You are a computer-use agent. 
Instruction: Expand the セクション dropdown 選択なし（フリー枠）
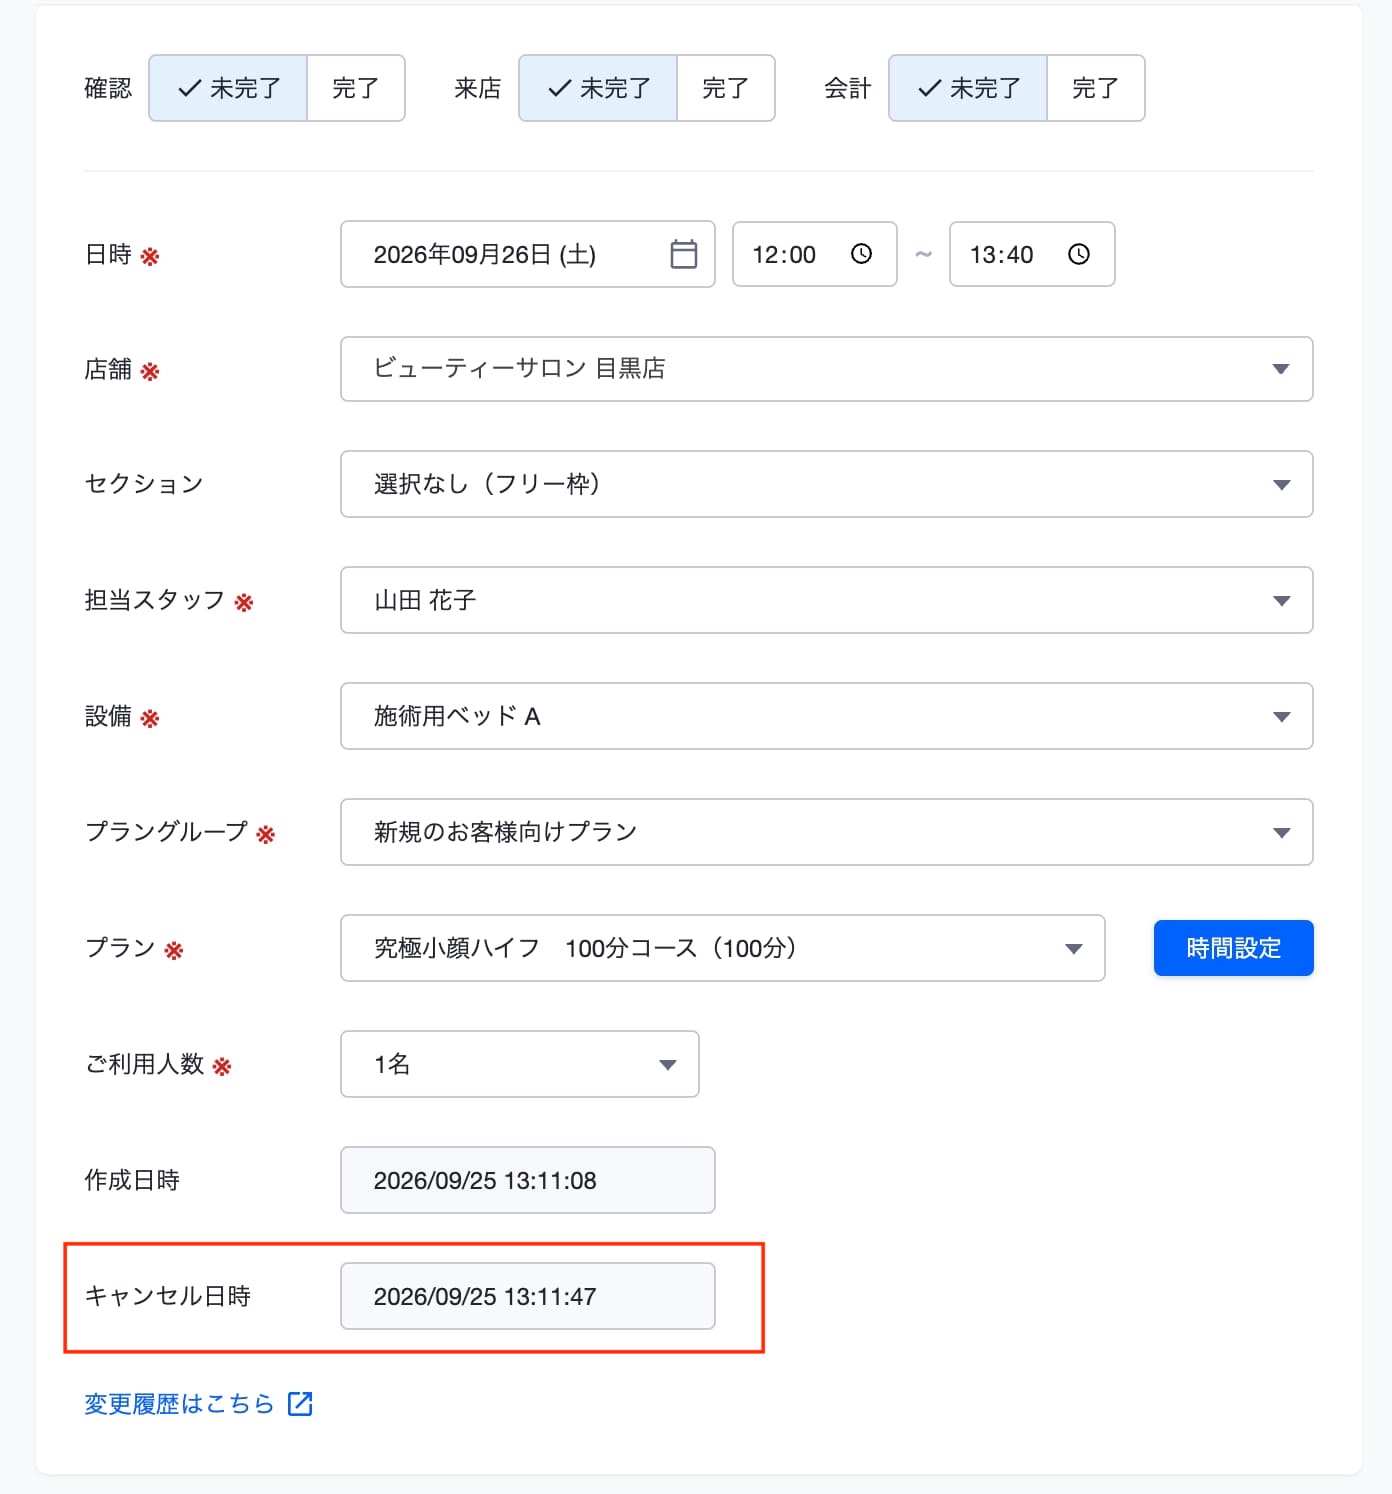tap(827, 484)
